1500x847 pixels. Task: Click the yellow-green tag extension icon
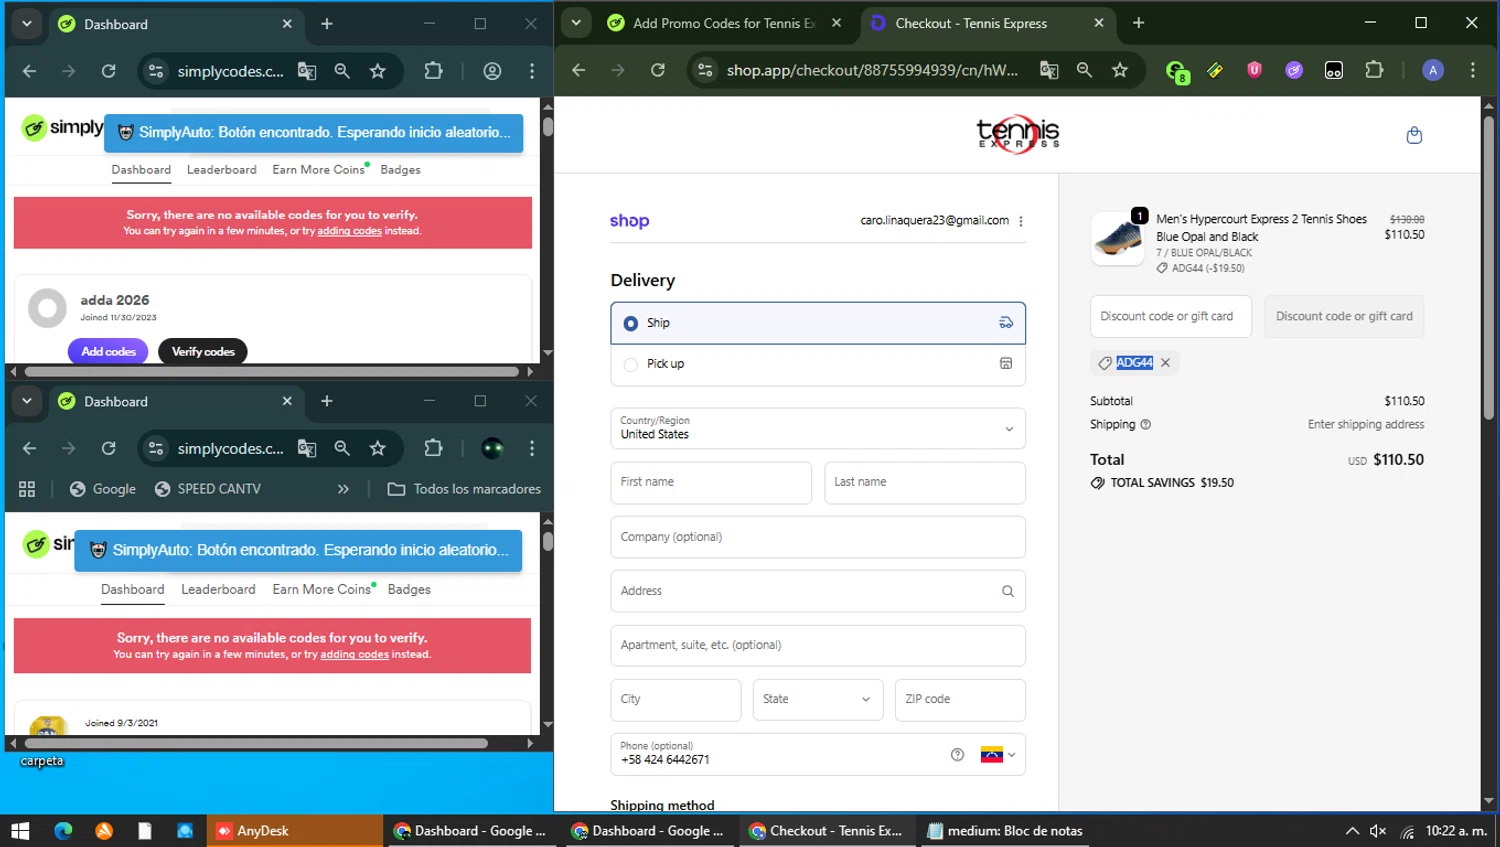(1215, 70)
